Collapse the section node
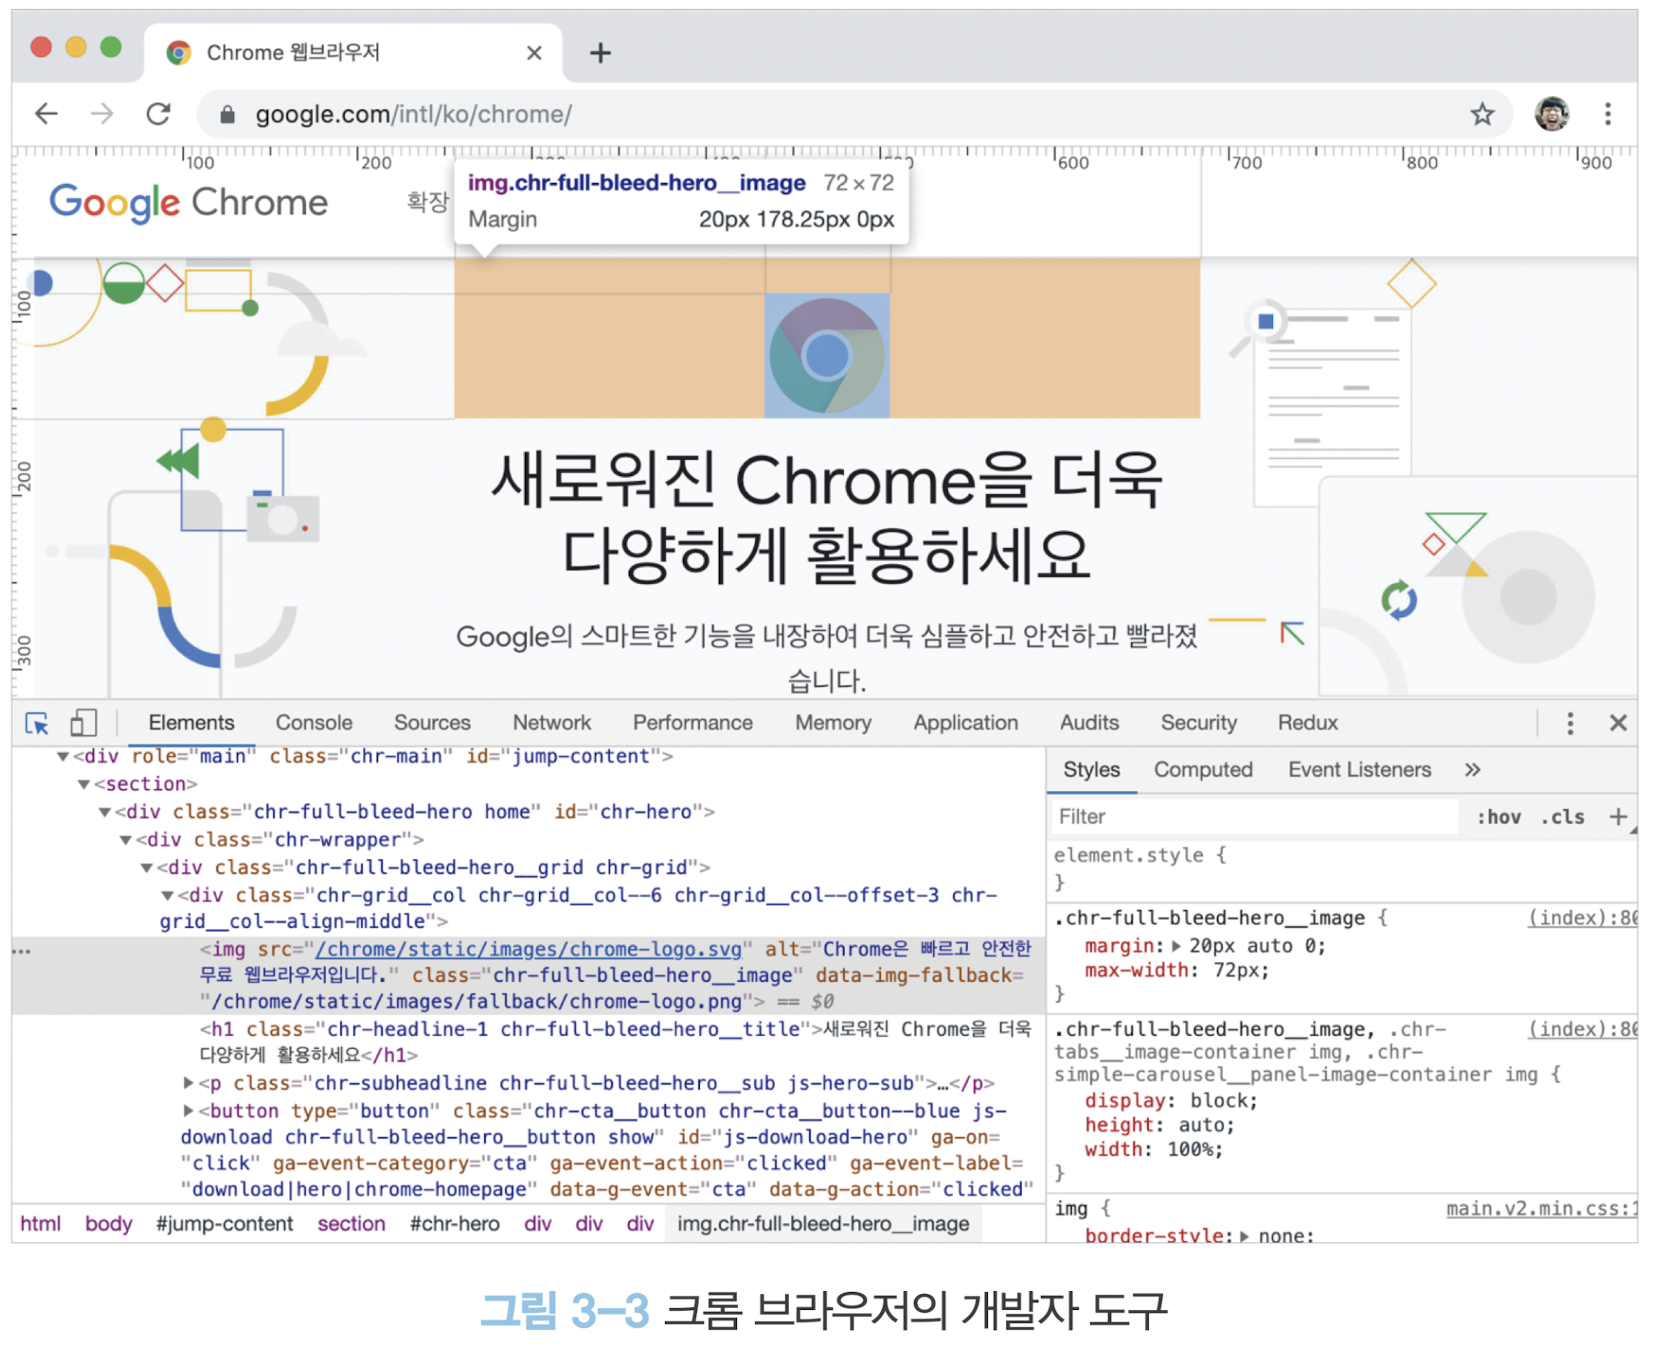Viewport: 1656px width, 1366px height. tap(84, 785)
